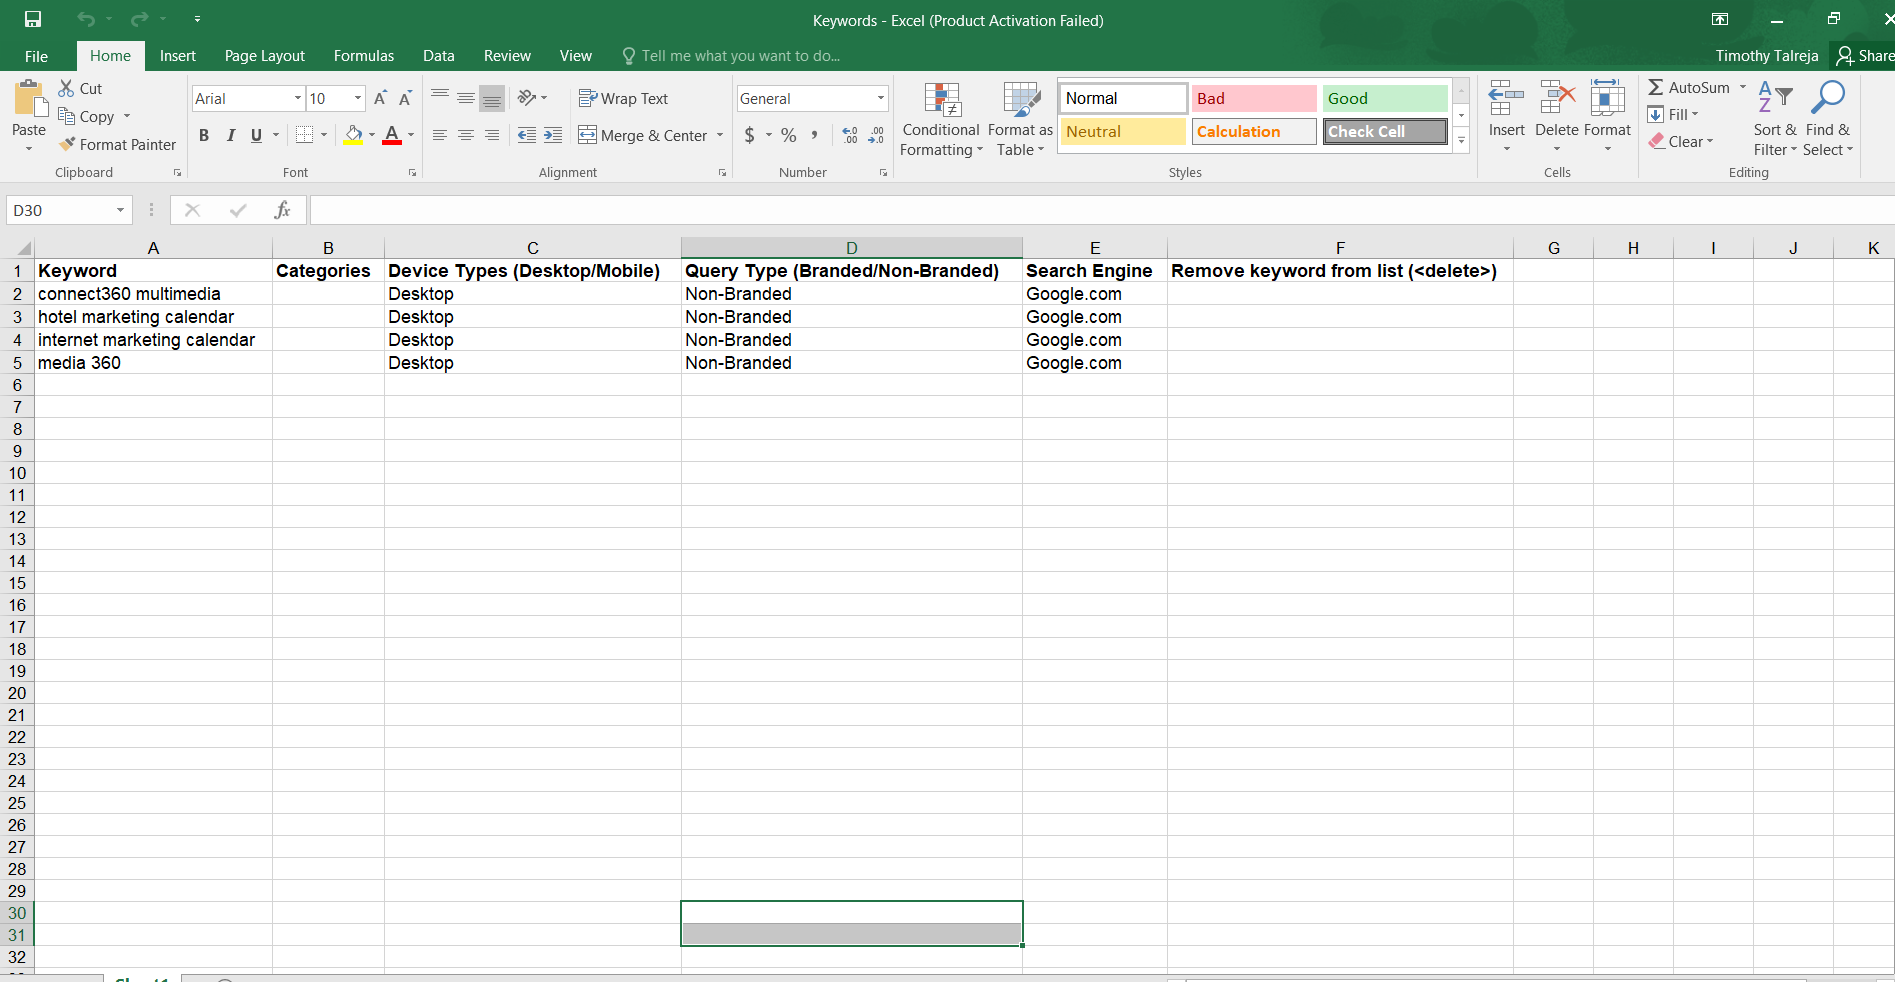Image resolution: width=1895 pixels, height=982 pixels.
Task: Open Format as Table gallery
Action: coord(1020,120)
